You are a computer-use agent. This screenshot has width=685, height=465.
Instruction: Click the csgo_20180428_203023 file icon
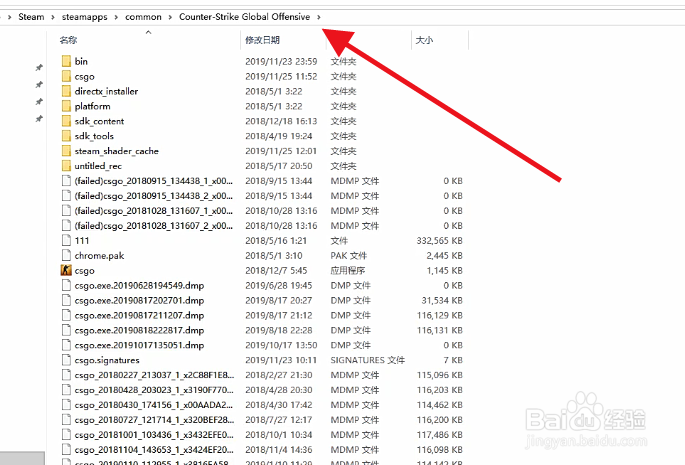(x=66, y=390)
